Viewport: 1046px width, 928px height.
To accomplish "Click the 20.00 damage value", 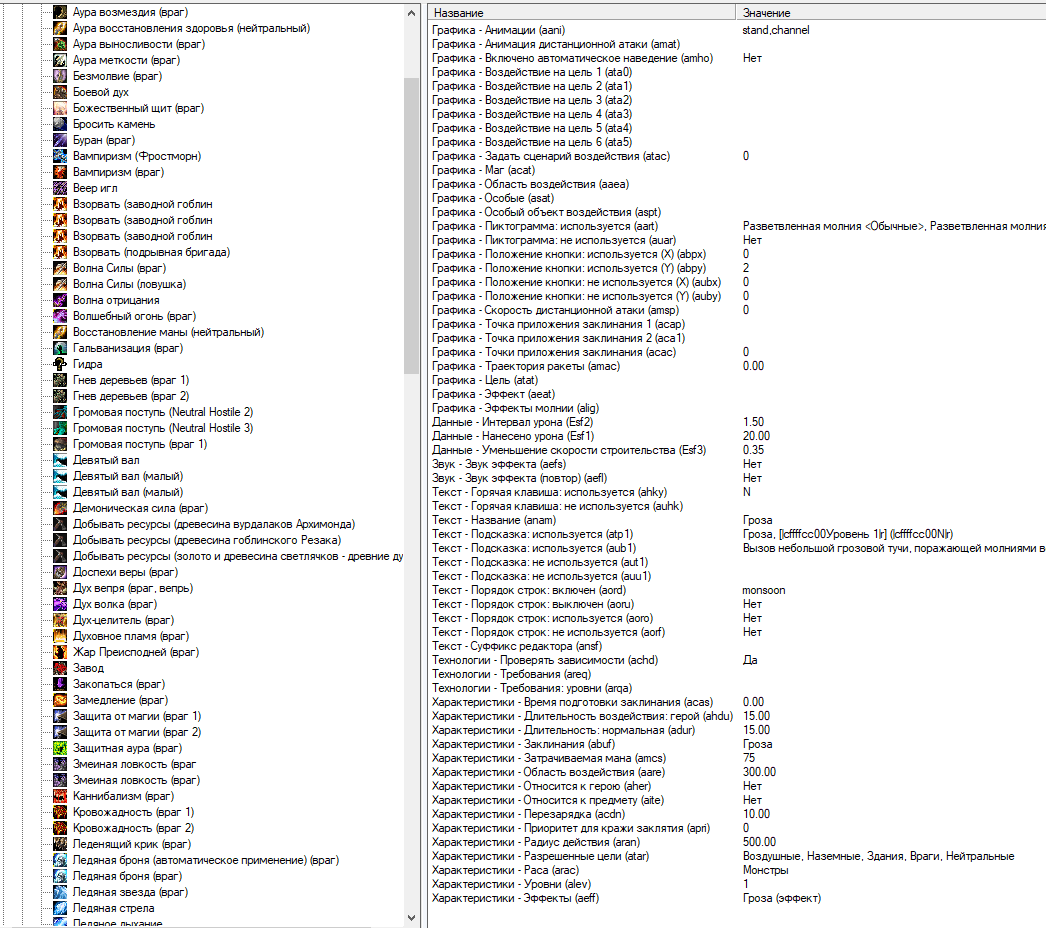I will pos(756,436).
